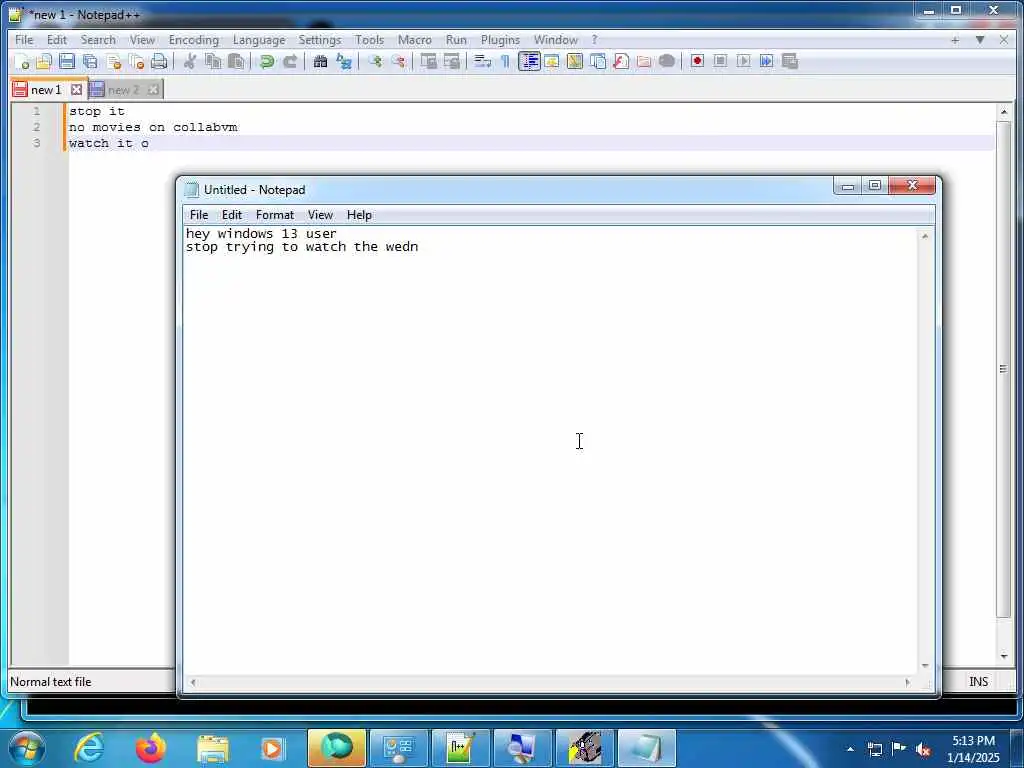The image size is (1024, 768).
Task: Open the Notepad++ File menu
Action: (x=24, y=40)
